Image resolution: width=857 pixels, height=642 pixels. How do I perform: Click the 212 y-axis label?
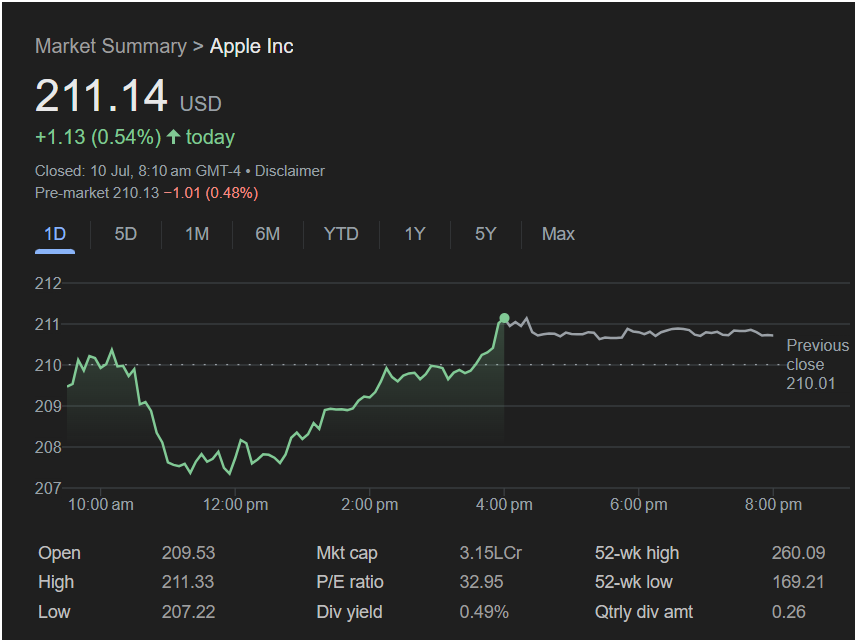tap(48, 284)
